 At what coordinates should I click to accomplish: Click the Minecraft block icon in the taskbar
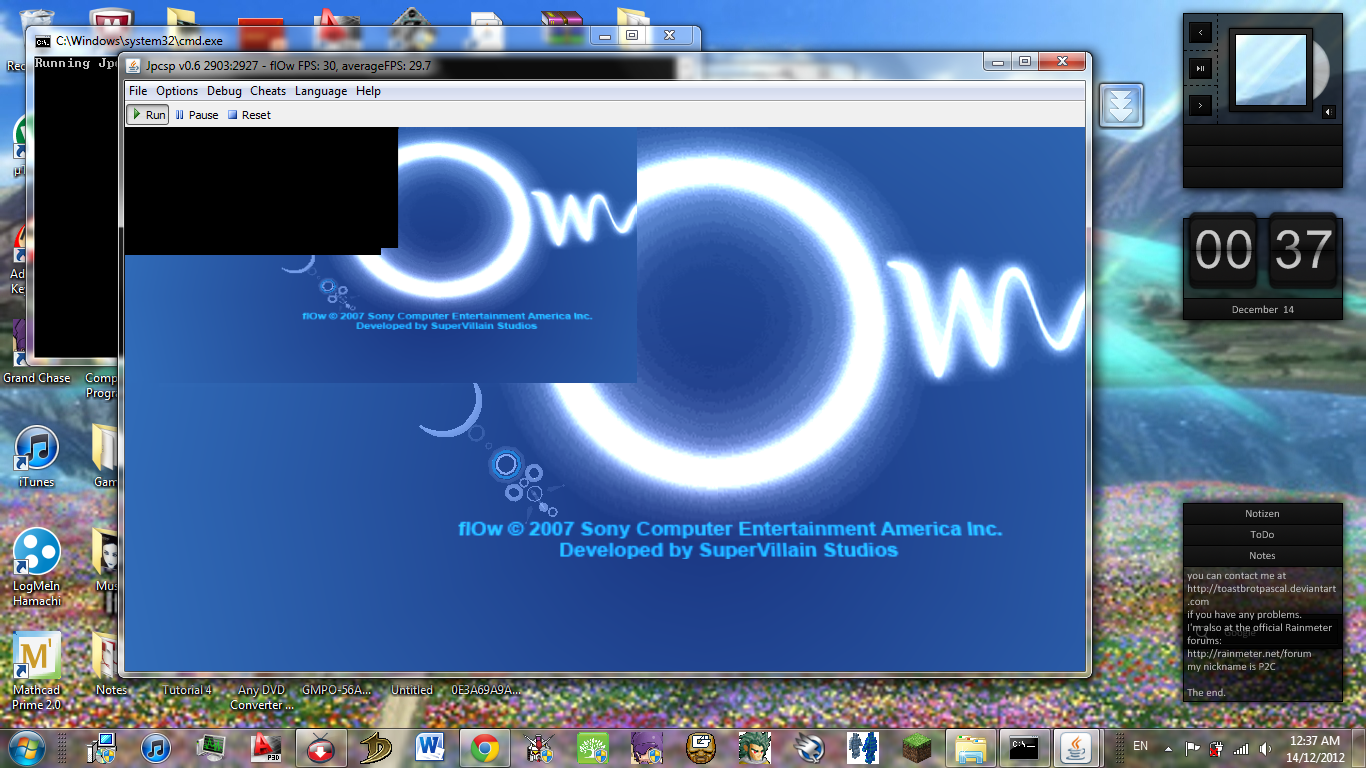pos(916,747)
